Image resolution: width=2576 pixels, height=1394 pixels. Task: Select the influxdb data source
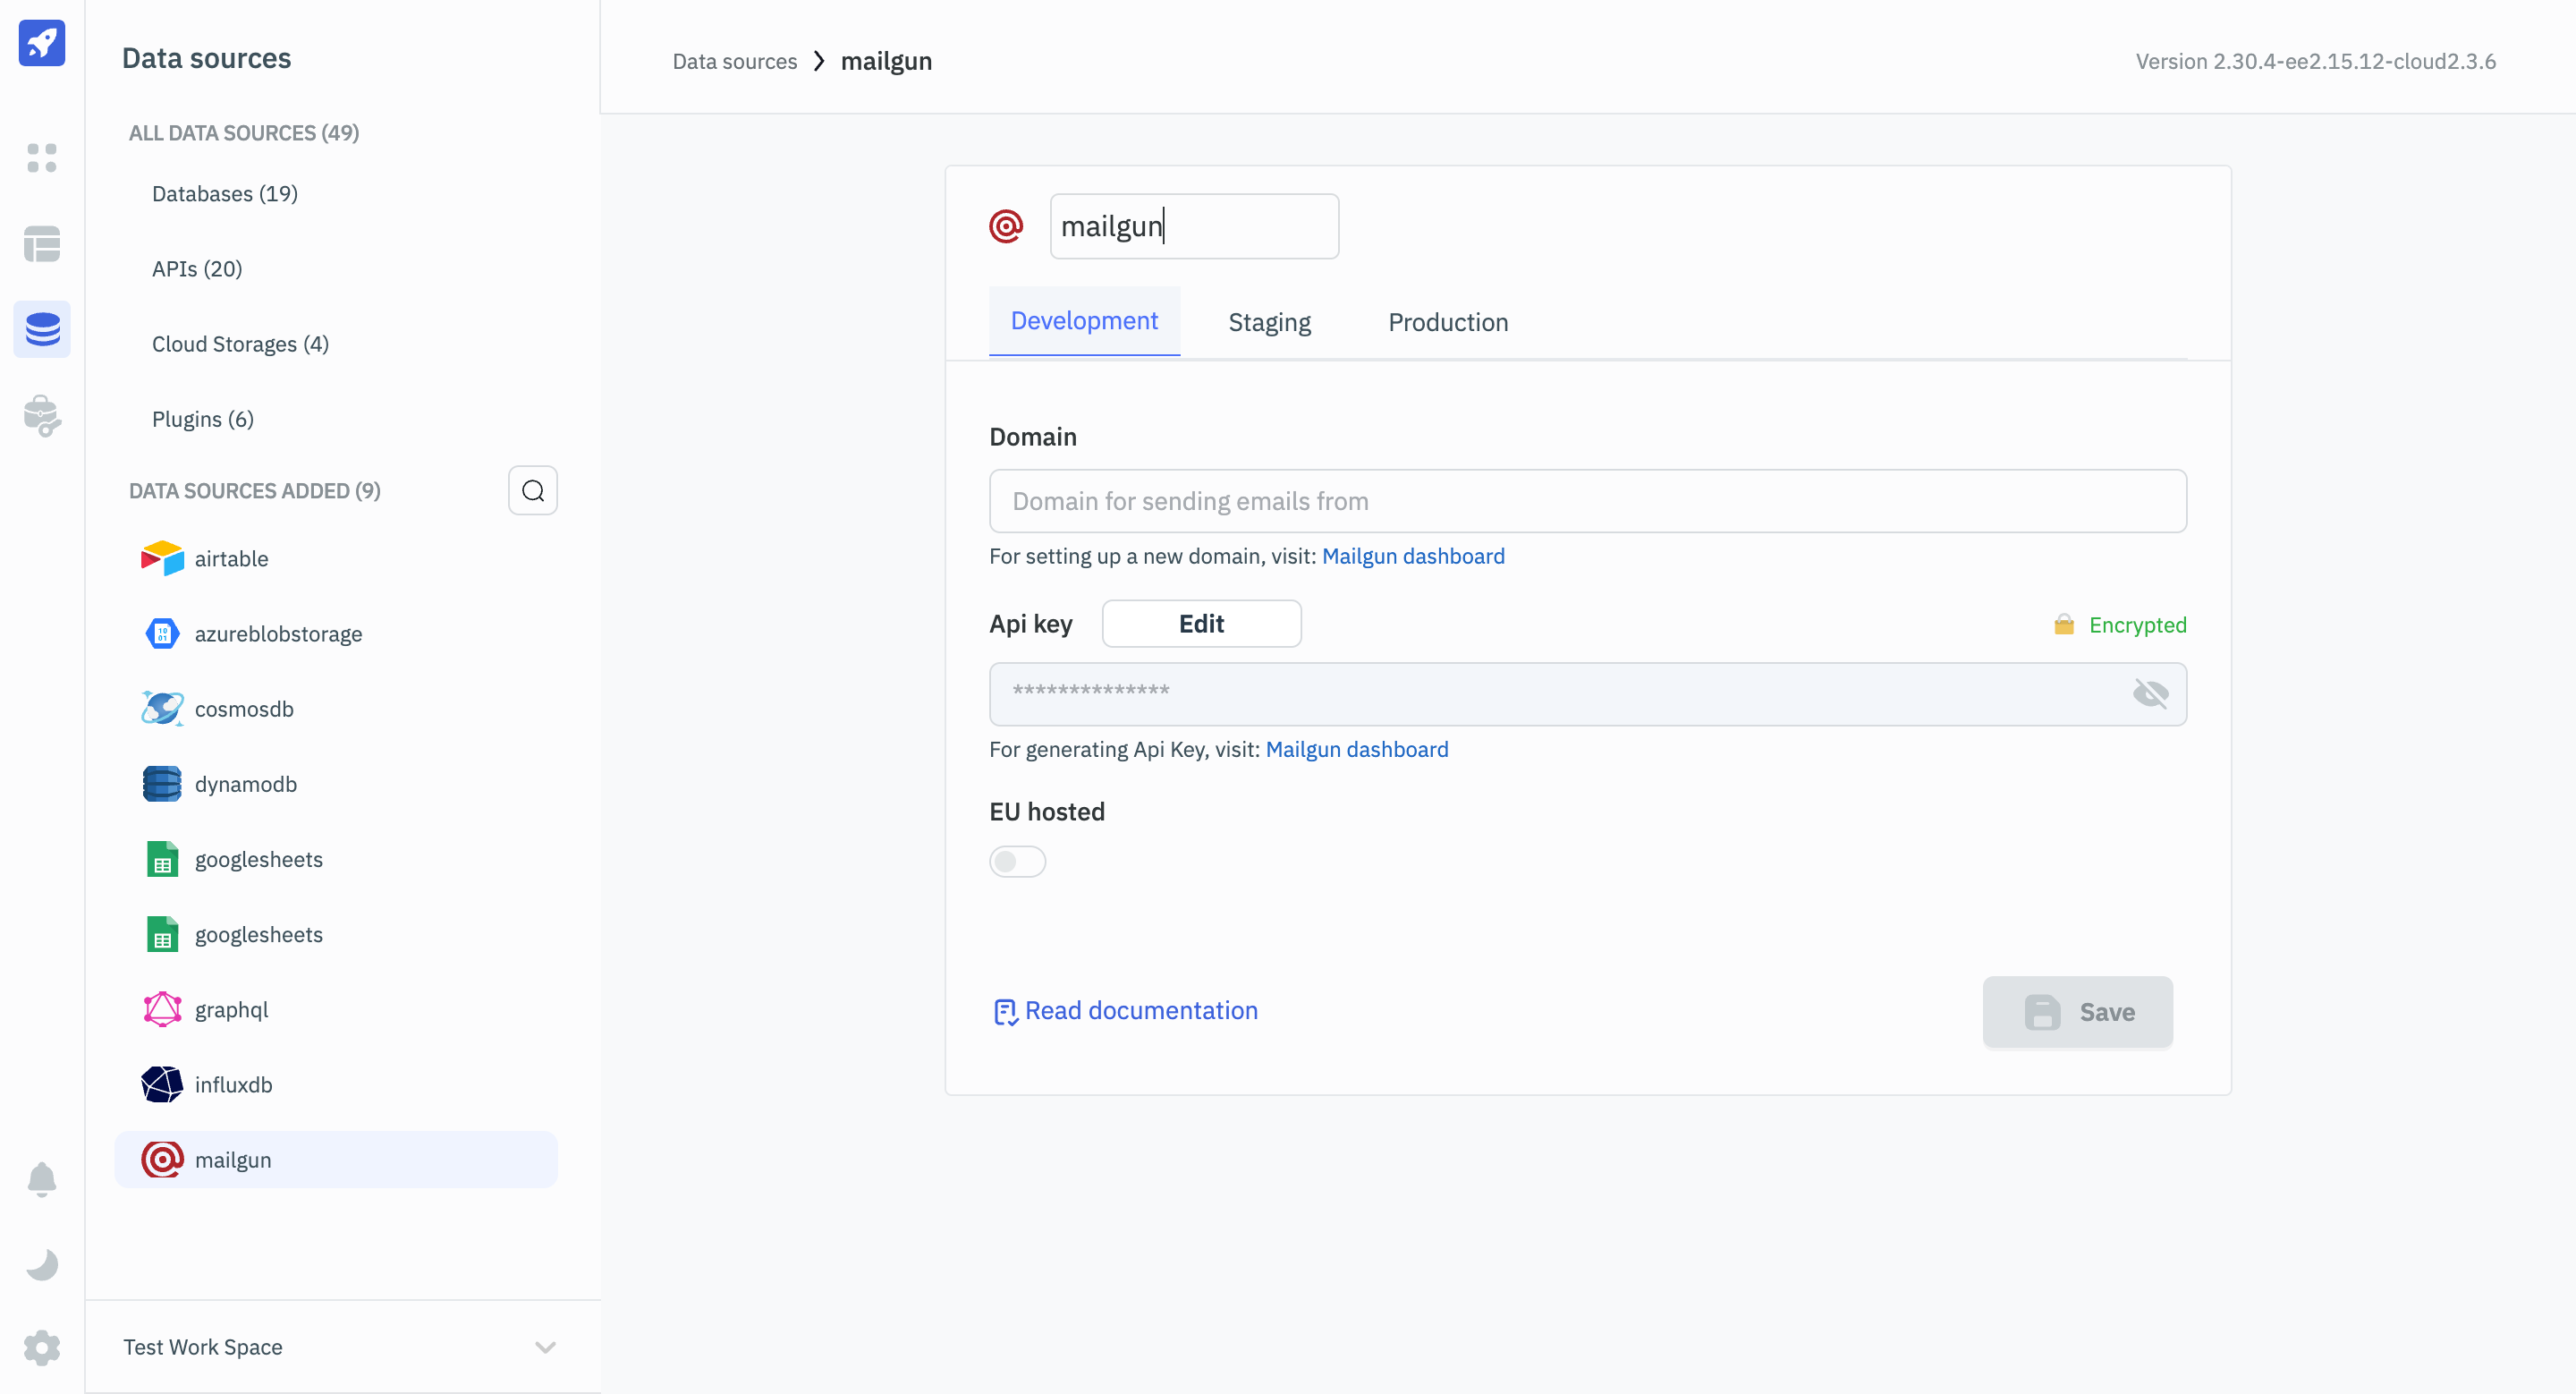click(x=233, y=1084)
